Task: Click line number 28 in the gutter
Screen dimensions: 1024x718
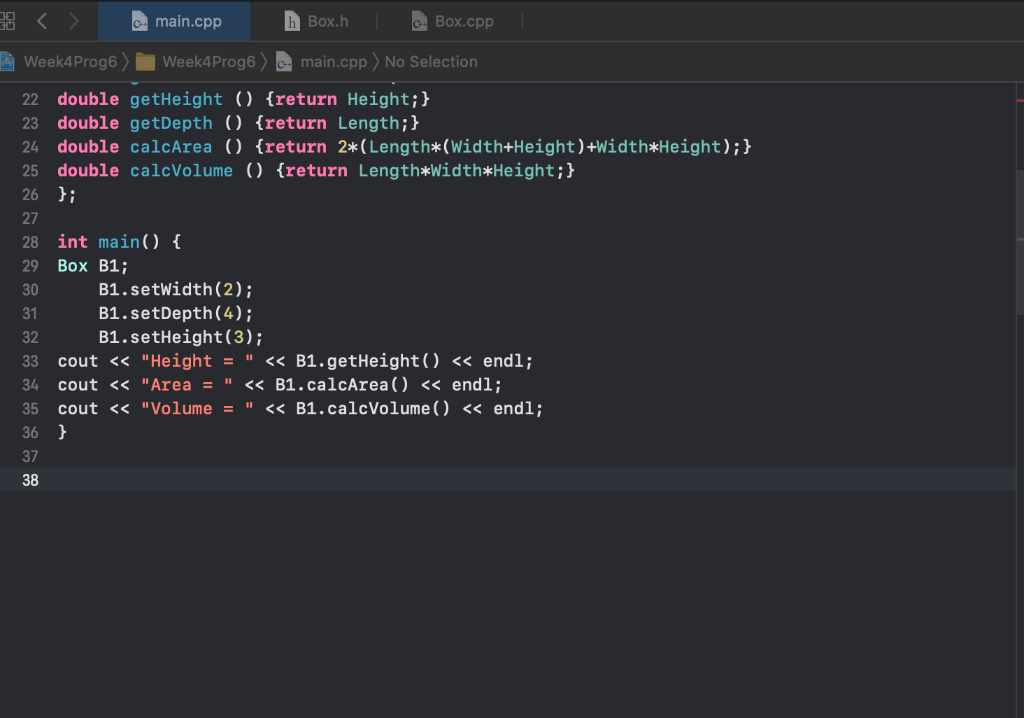Action: pos(30,242)
